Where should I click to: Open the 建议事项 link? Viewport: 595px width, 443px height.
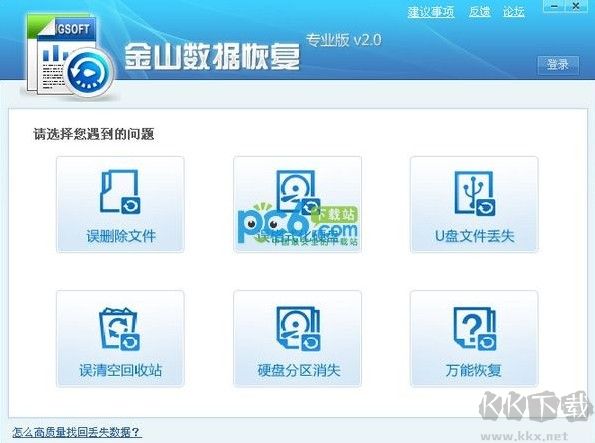[x=431, y=12]
